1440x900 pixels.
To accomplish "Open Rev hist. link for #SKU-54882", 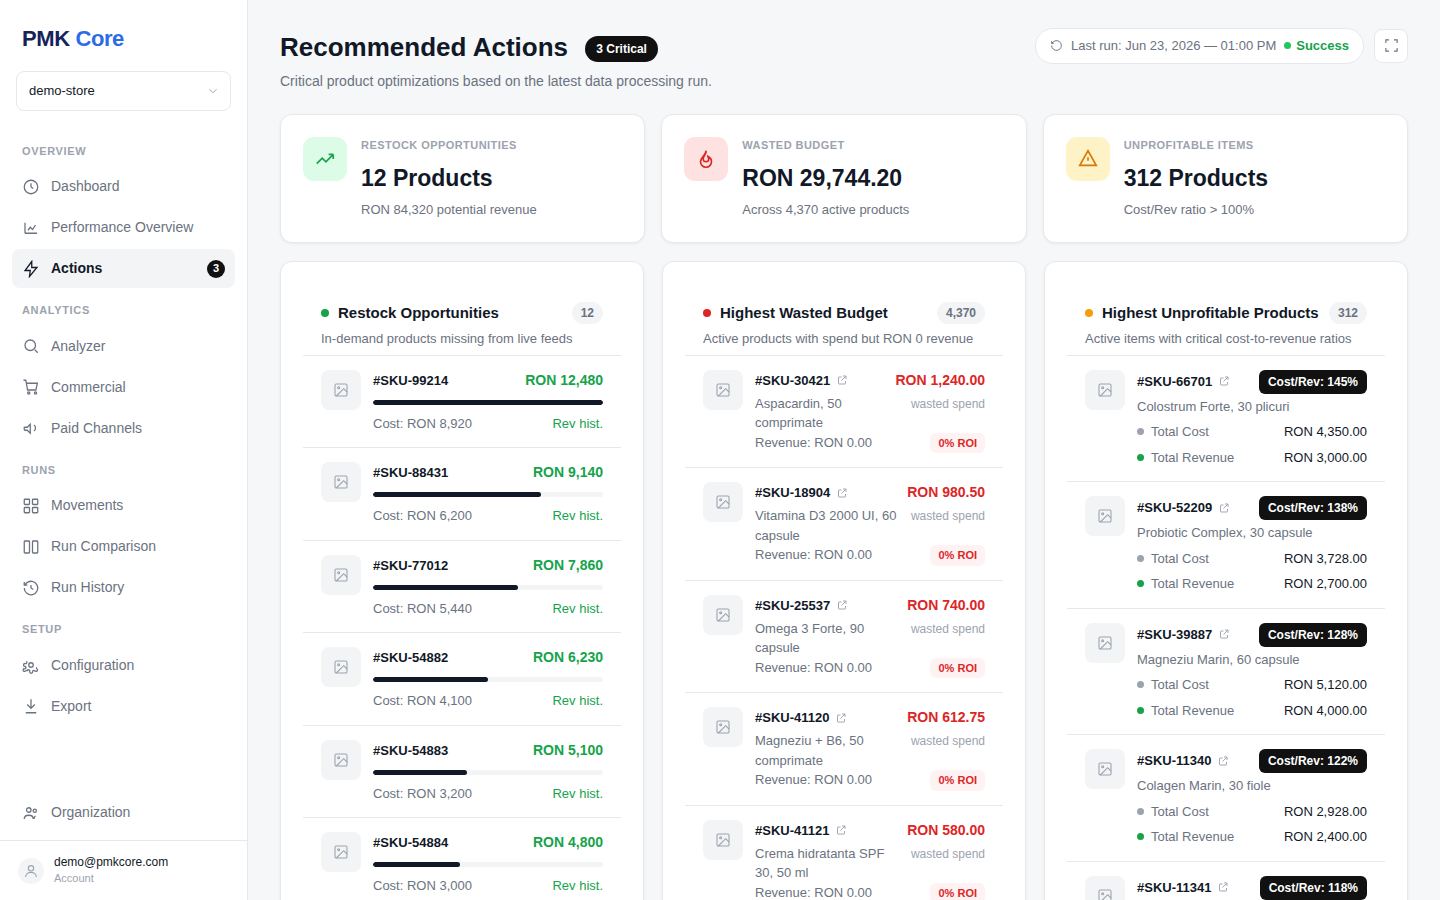I will click(577, 701).
